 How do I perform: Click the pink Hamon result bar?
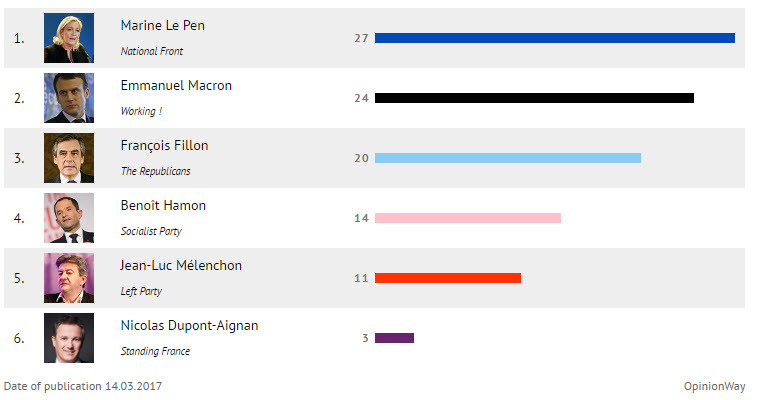[468, 218]
